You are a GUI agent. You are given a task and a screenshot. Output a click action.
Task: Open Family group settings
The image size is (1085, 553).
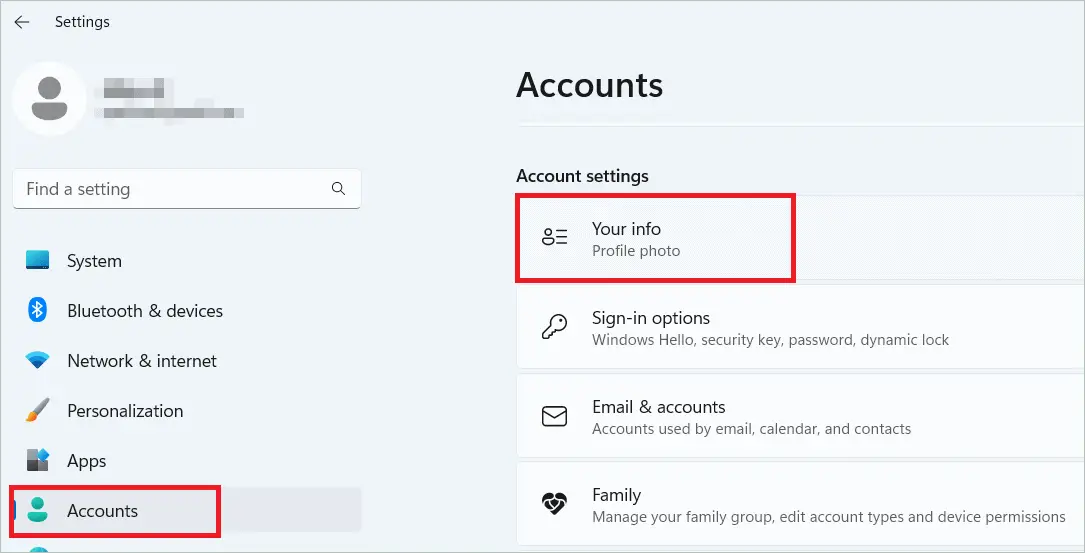click(801, 505)
